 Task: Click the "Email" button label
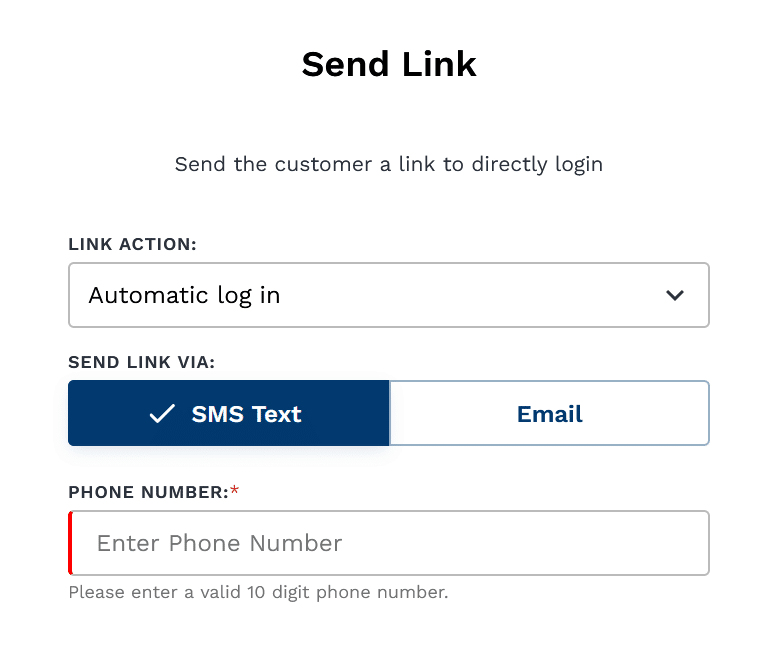coord(549,414)
